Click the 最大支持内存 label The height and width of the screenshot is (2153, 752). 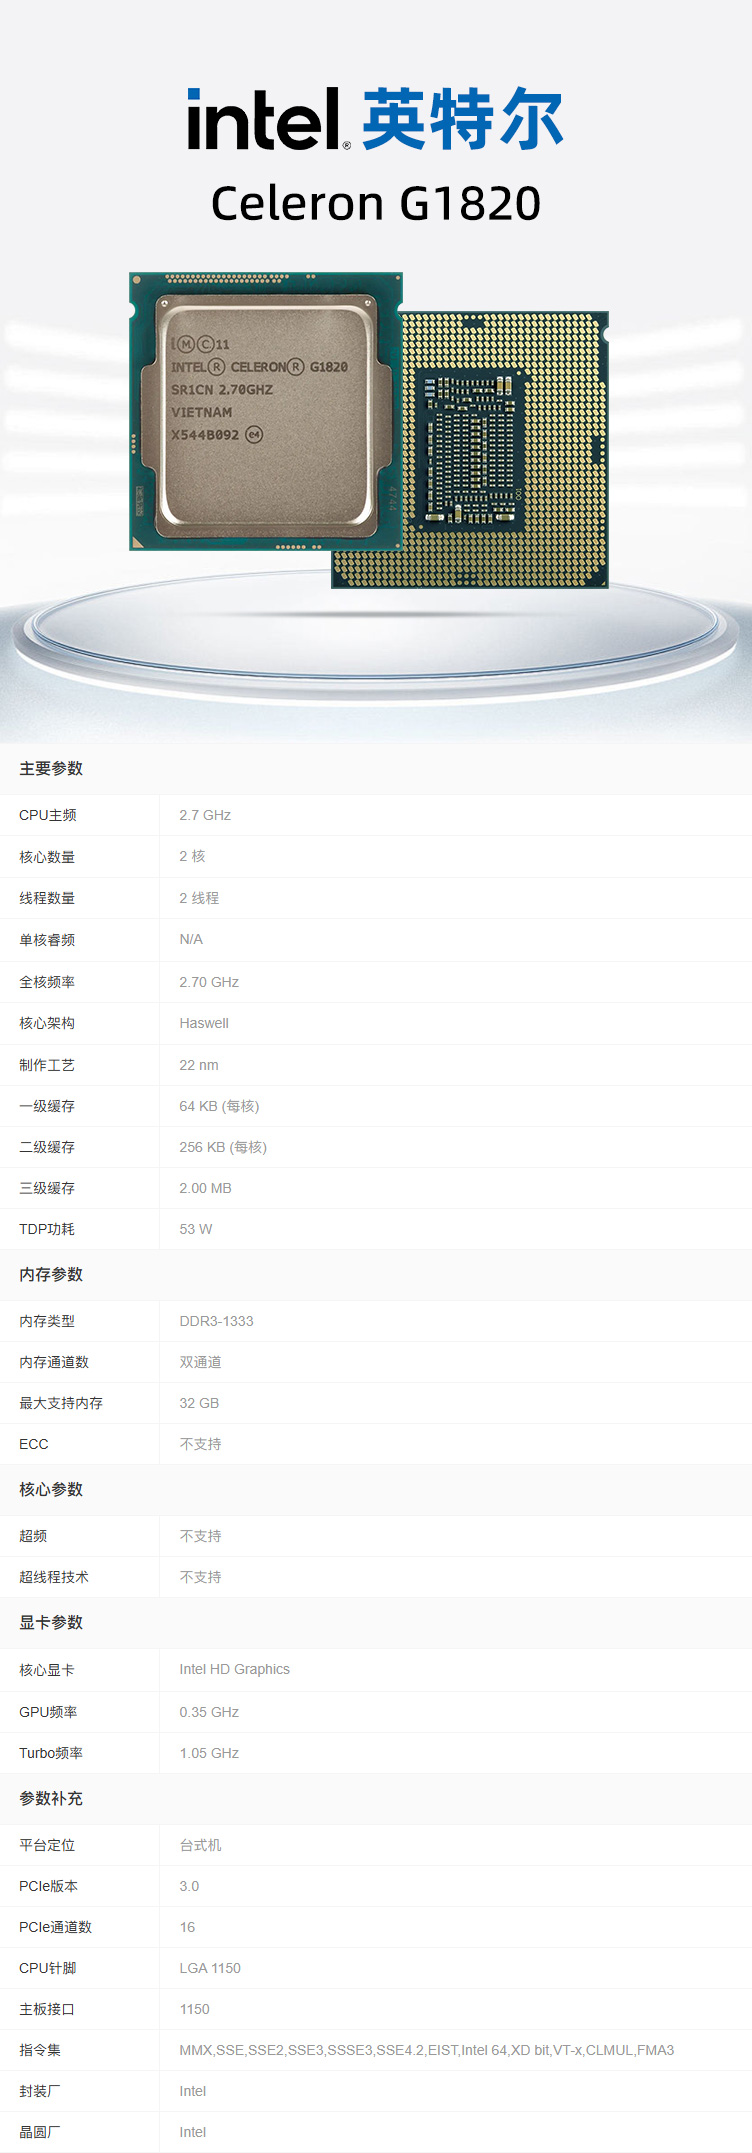click(x=61, y=1403)
